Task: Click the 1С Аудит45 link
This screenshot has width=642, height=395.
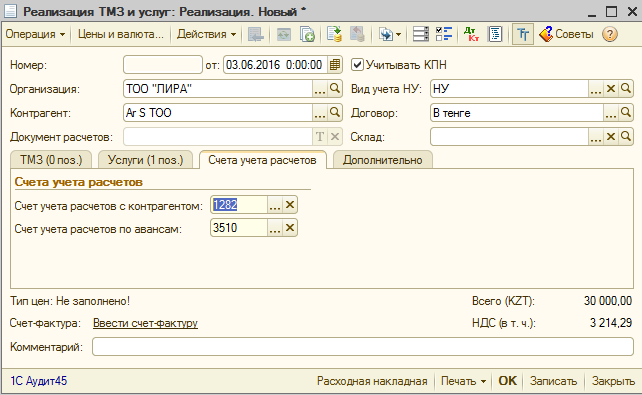Action: (38, 381)
